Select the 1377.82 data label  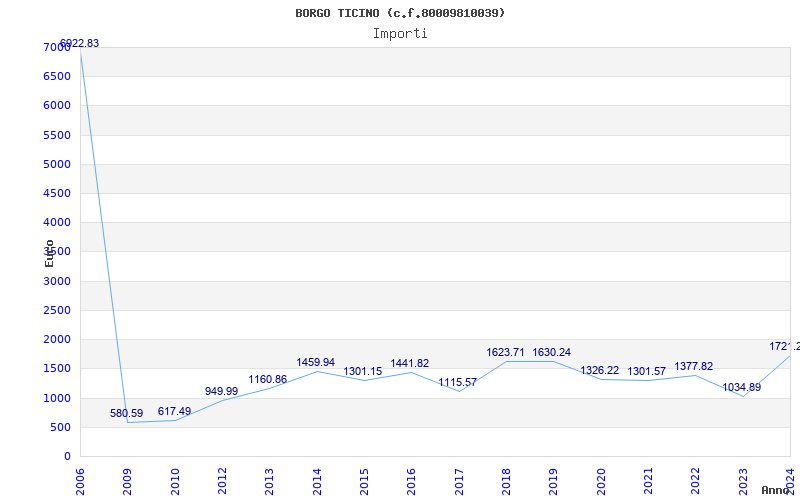pyautogui.click(x=694, y=366)
